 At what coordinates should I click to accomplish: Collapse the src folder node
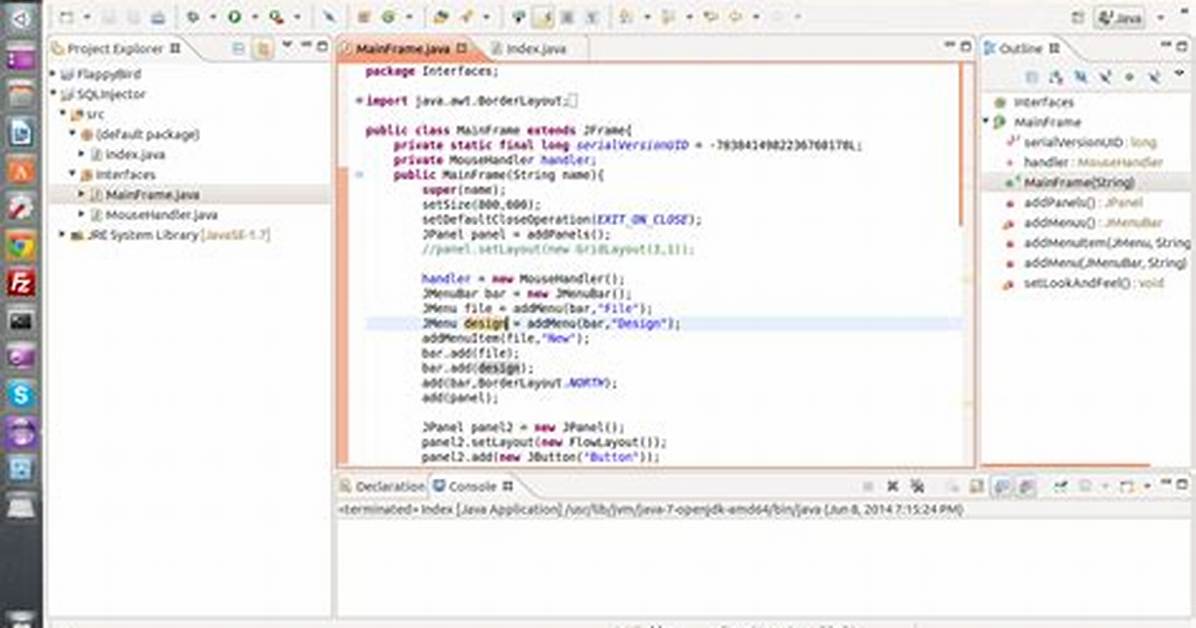pos(63,114)
